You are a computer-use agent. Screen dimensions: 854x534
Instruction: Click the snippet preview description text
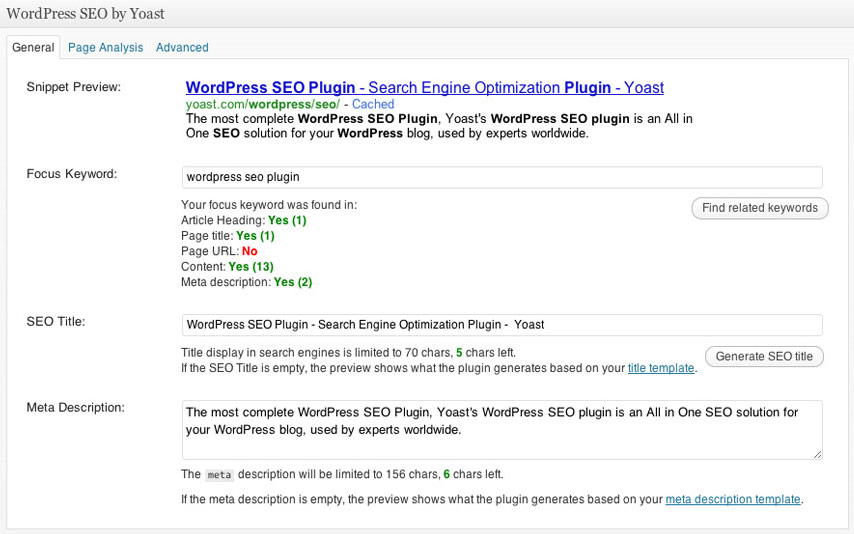(438, 126)
